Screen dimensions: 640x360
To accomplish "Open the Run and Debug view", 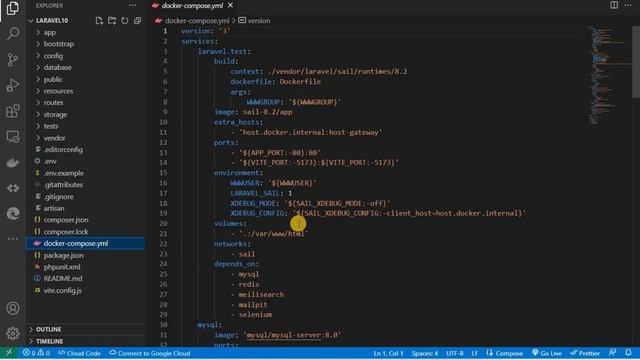I will click(x=13, y=85).
